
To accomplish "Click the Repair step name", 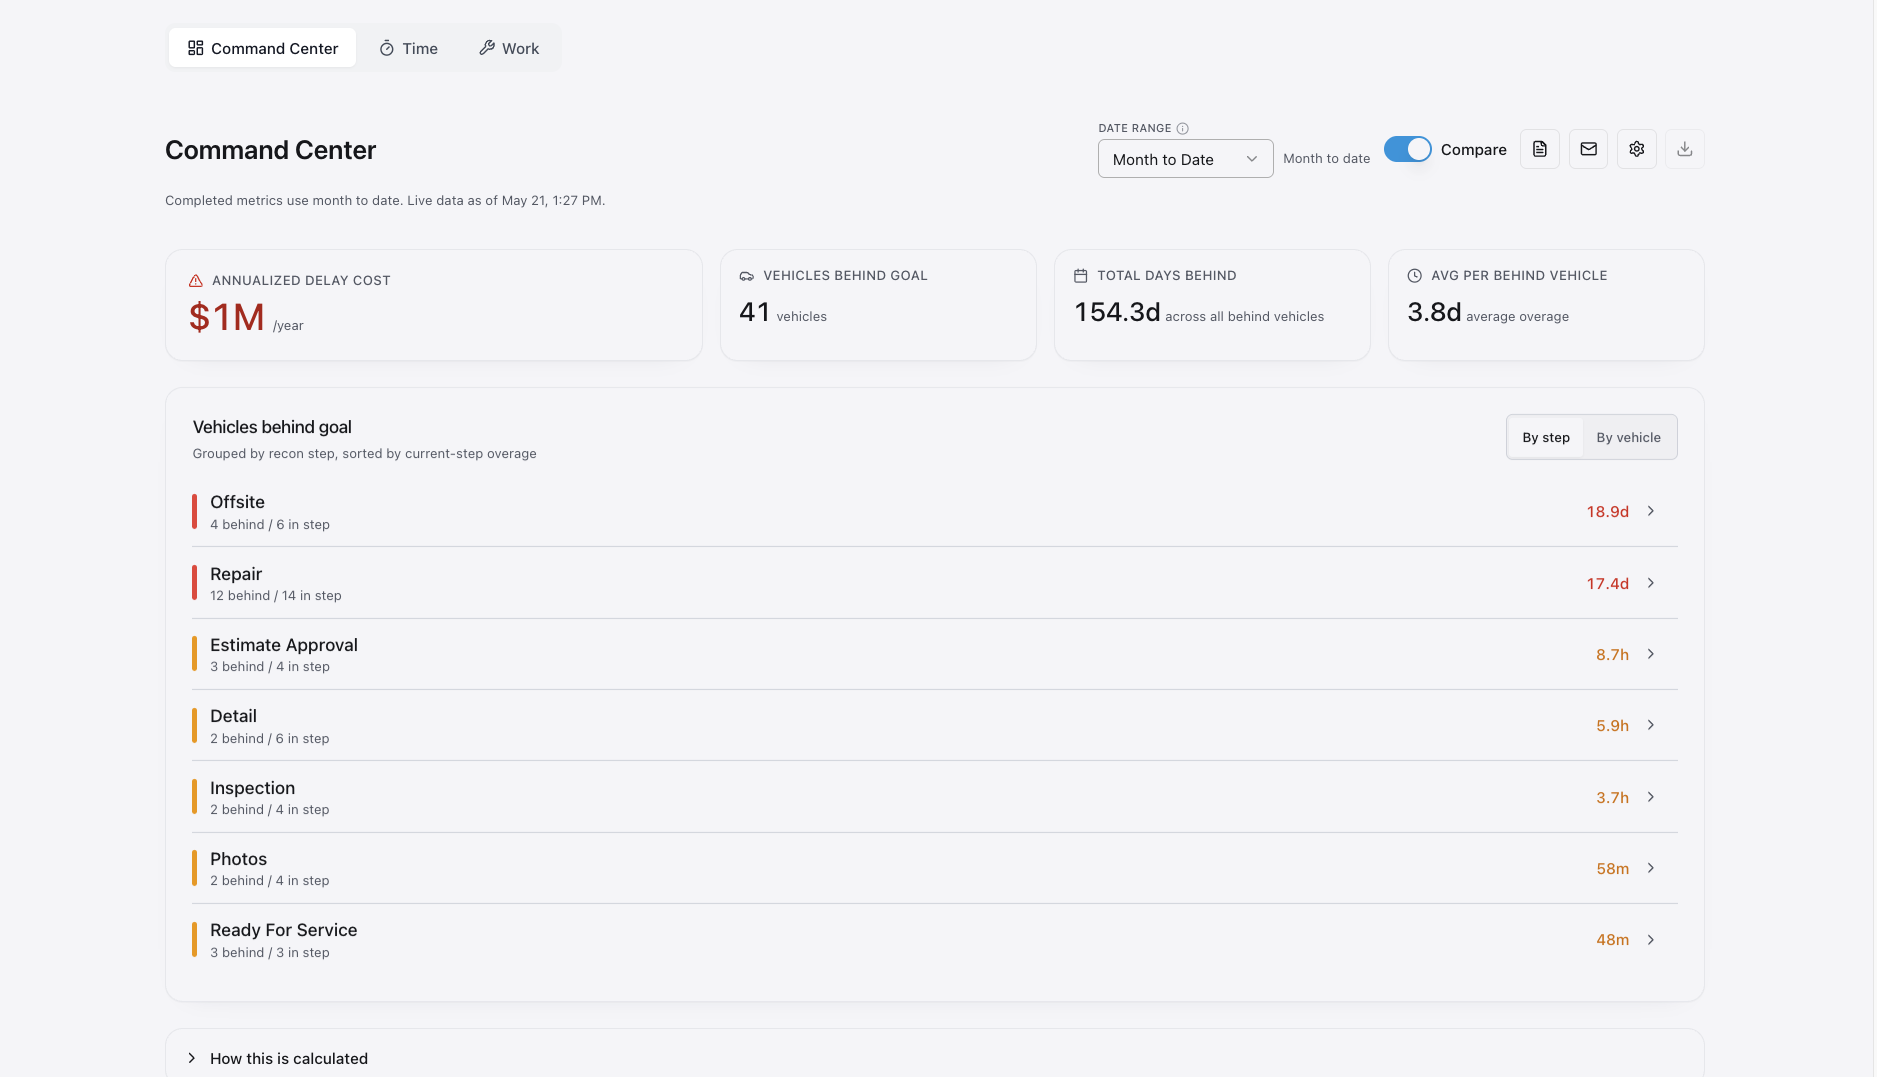I will (236, 574).
